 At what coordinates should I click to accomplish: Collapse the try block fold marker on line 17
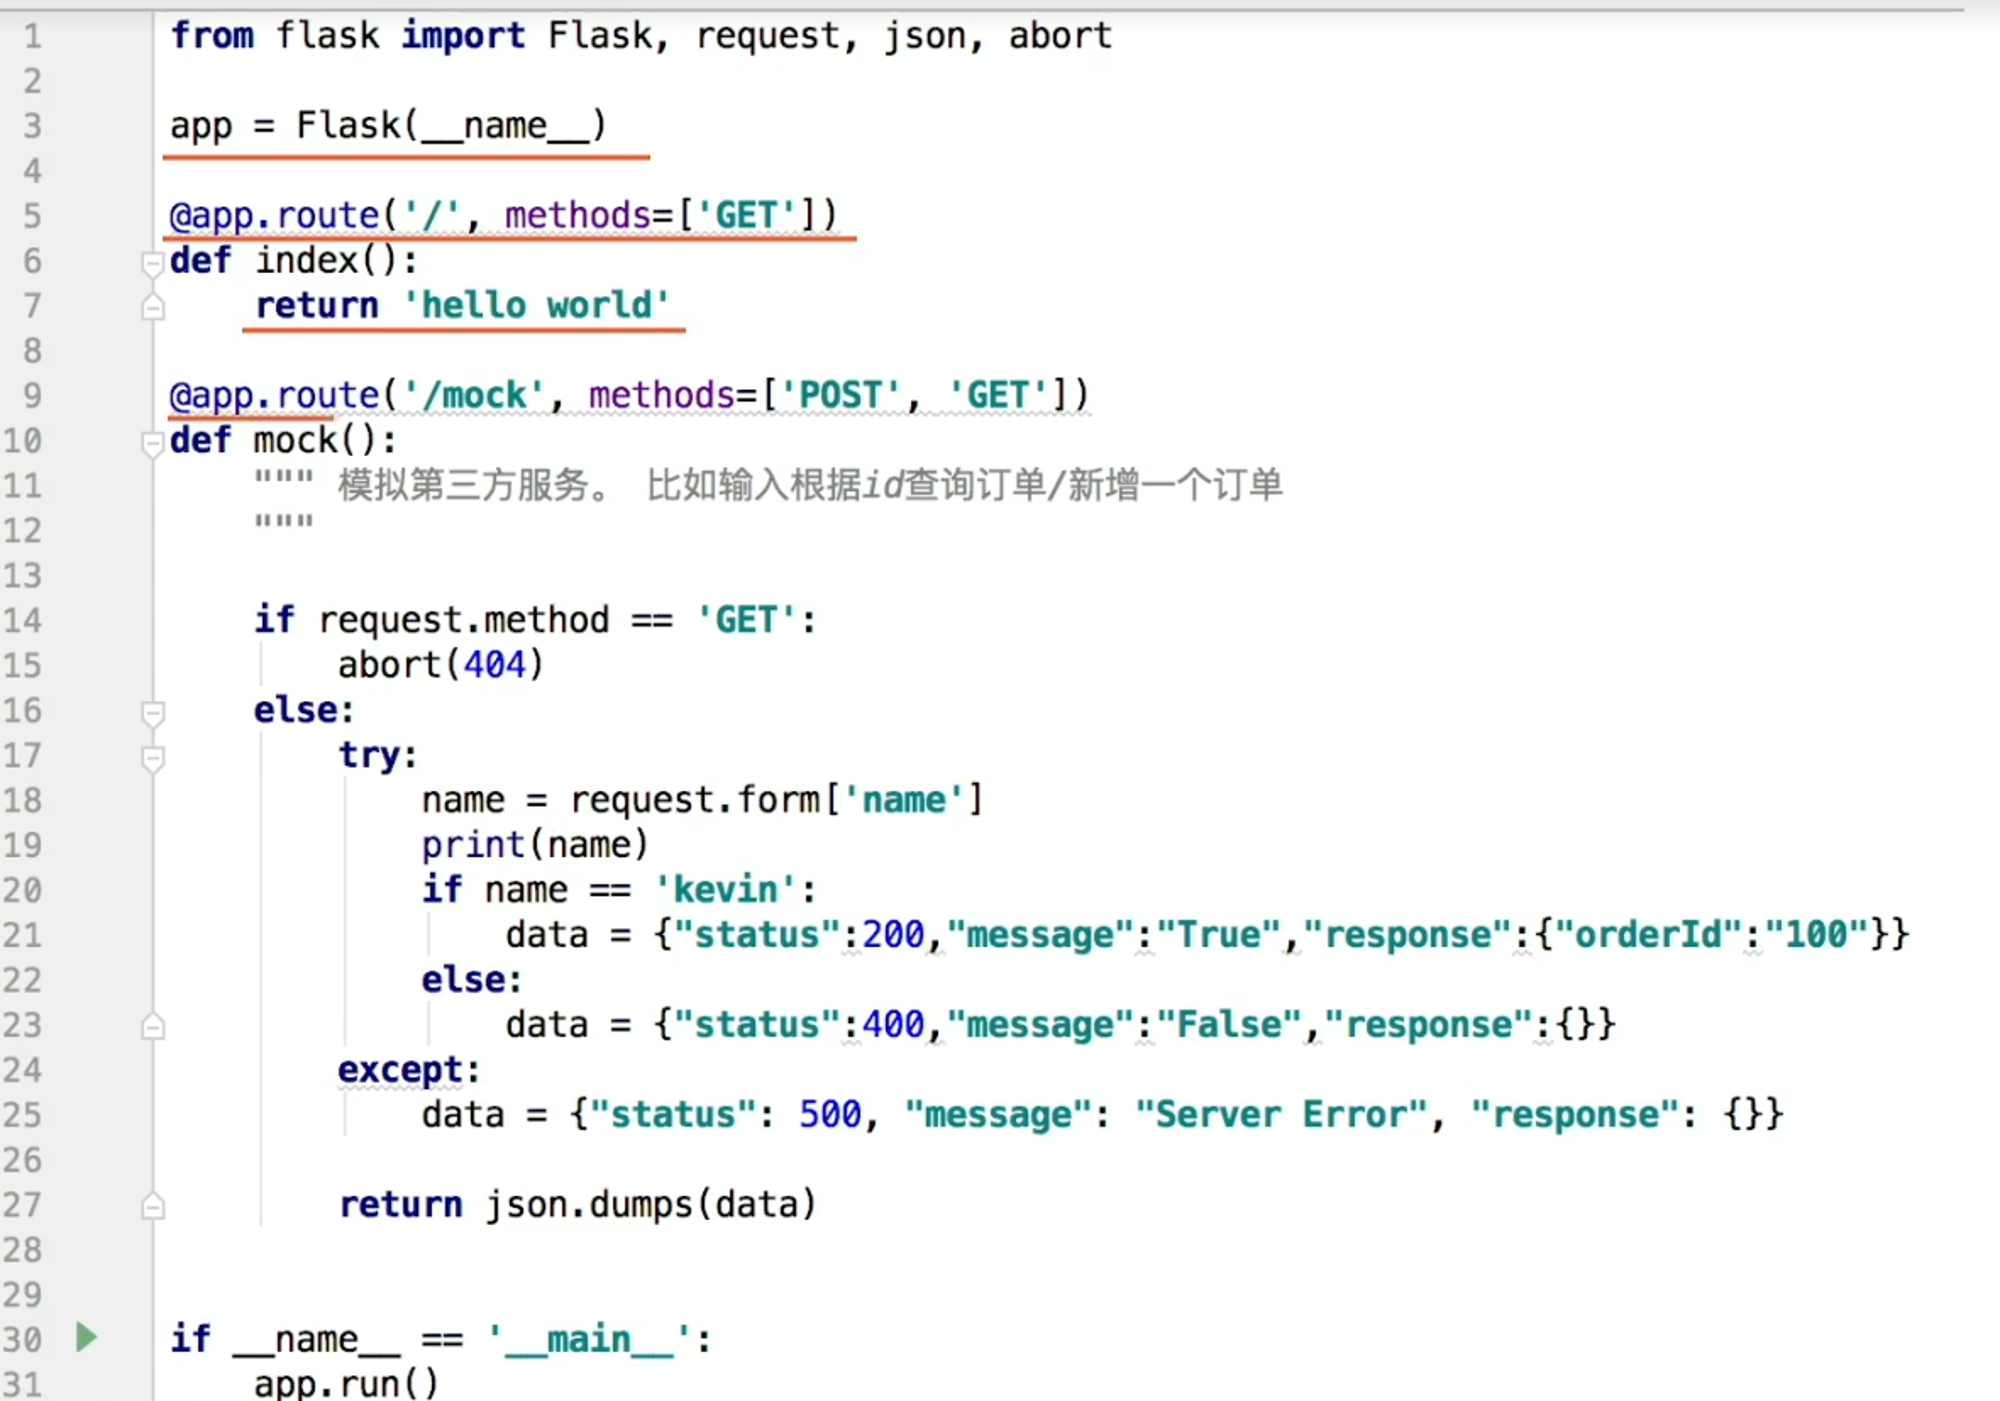152,758
